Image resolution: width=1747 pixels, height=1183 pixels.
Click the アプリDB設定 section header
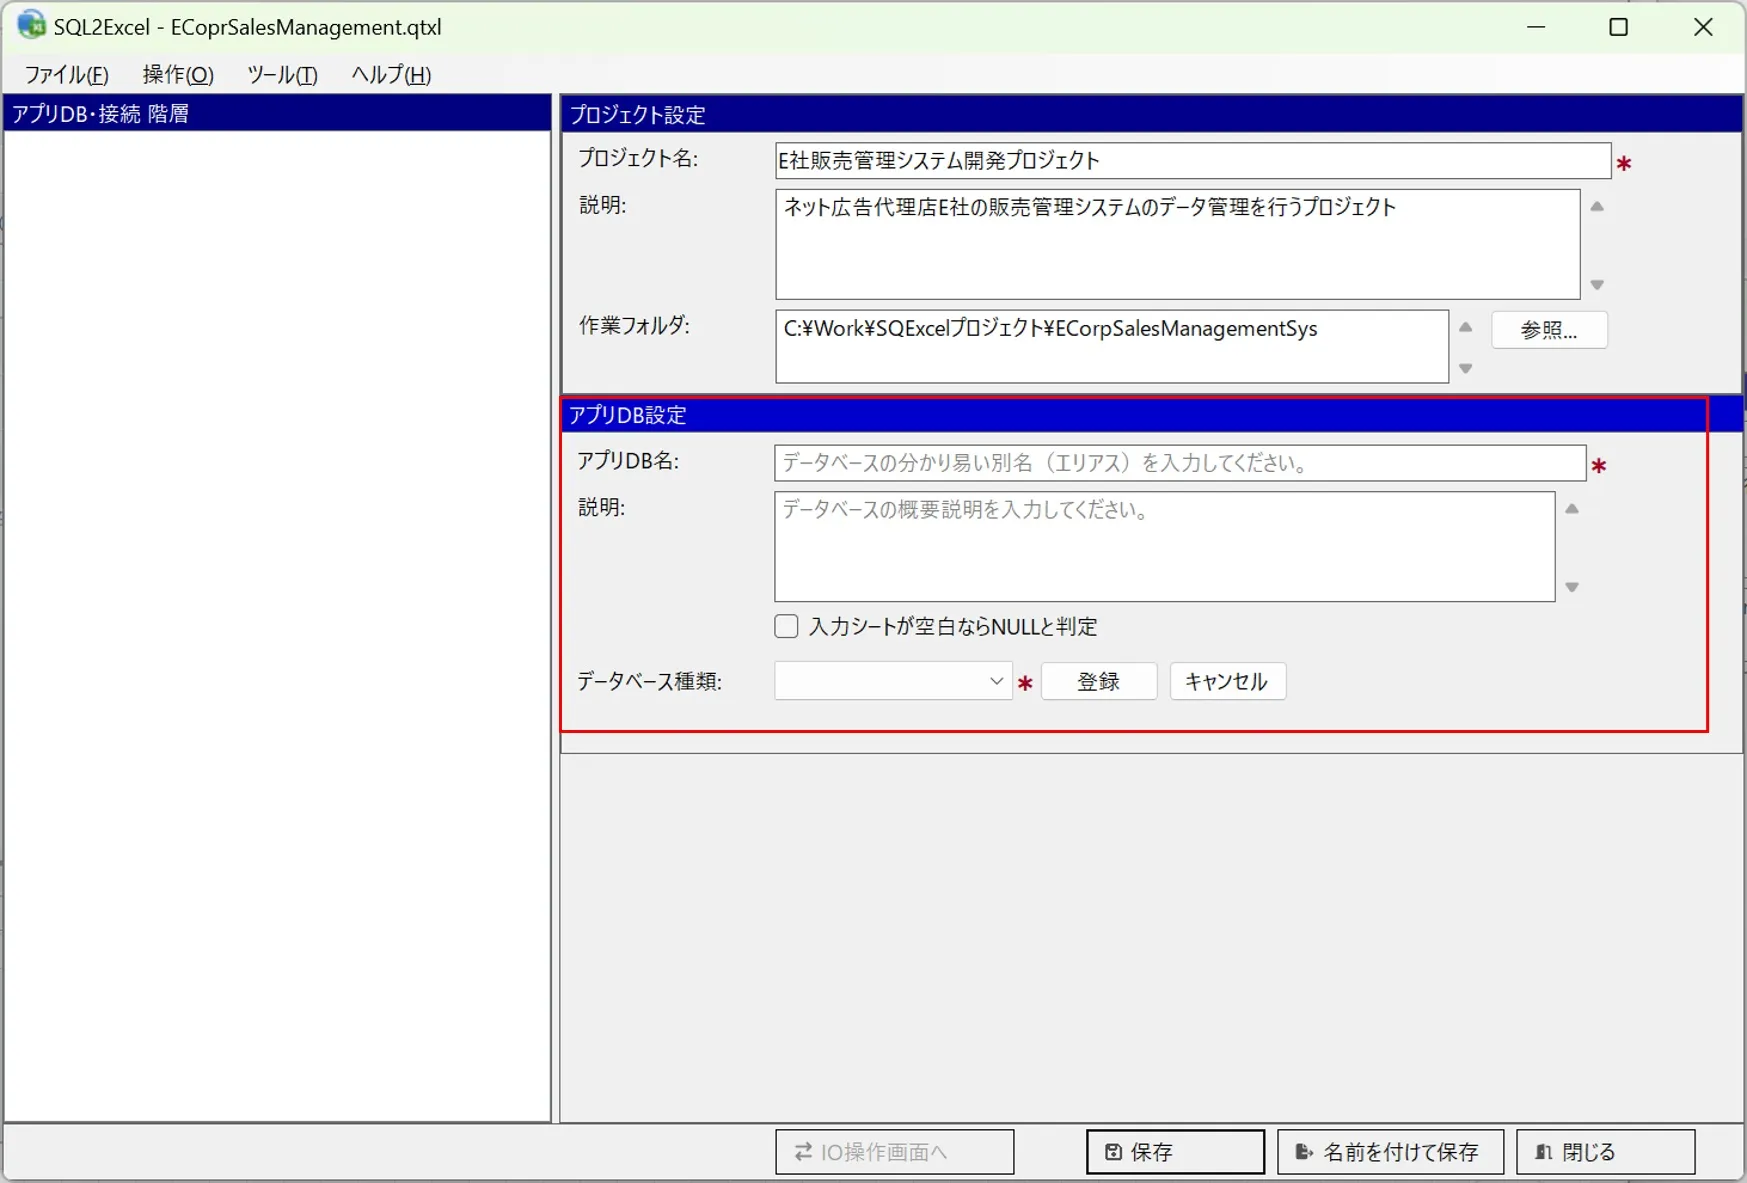1152,414
